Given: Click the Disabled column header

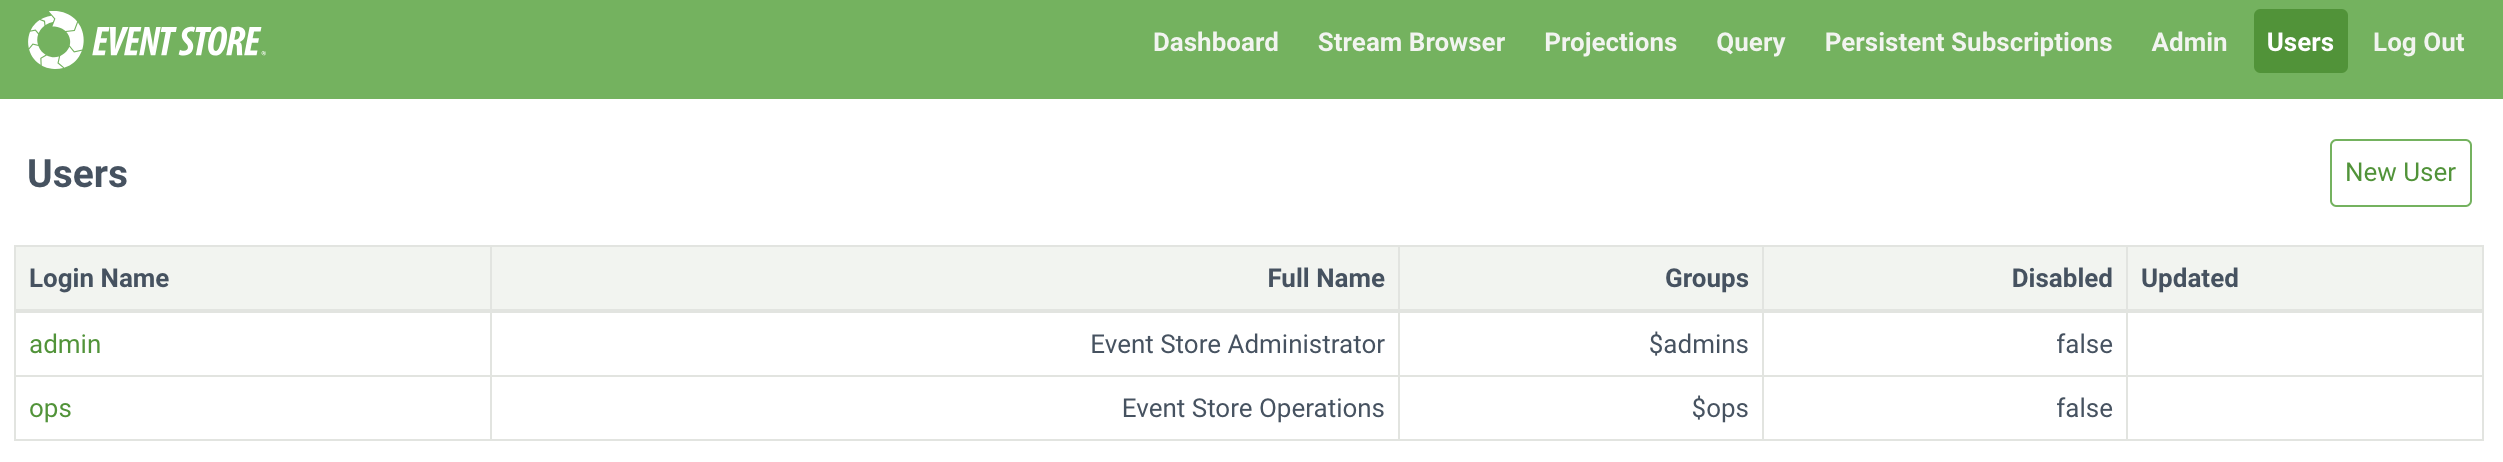Looking at the screenshot, I should [2061, 278].
